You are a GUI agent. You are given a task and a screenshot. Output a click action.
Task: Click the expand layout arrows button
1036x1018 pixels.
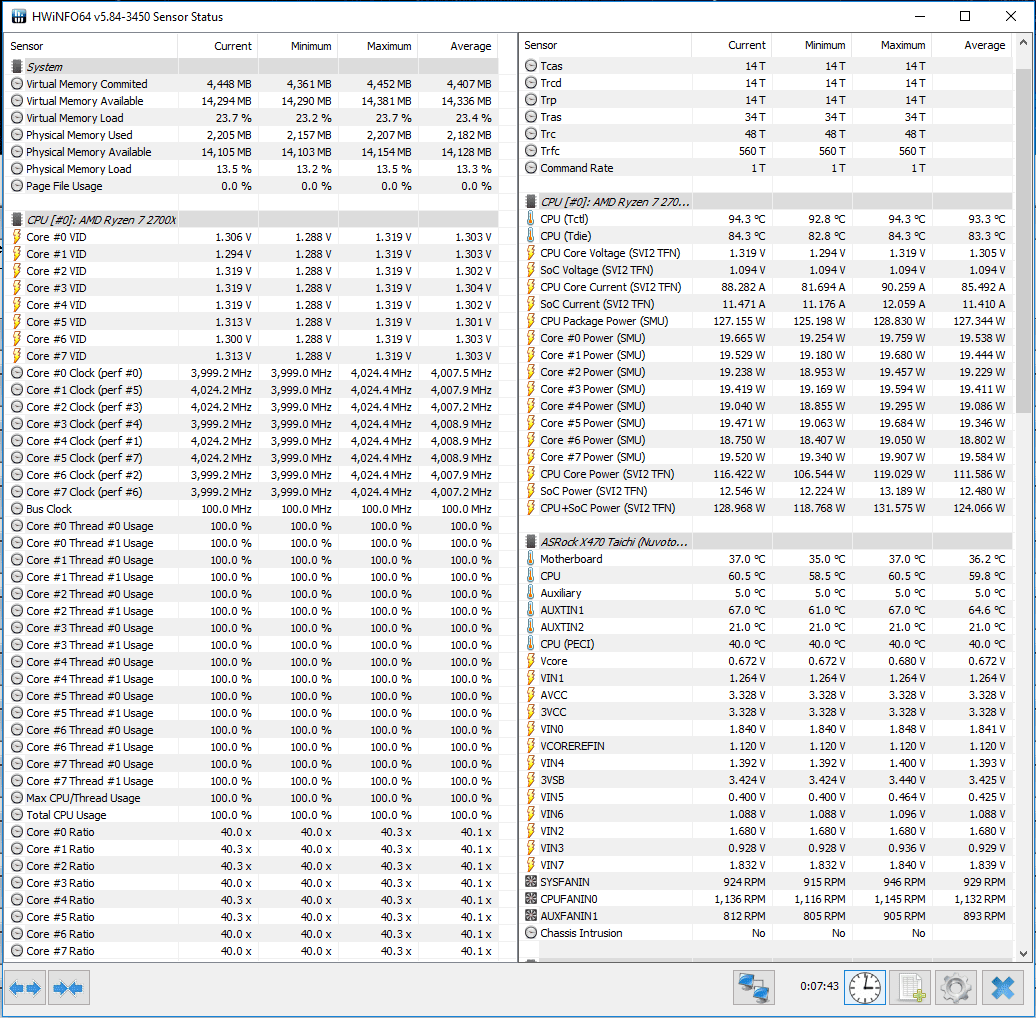coord(25,988)
